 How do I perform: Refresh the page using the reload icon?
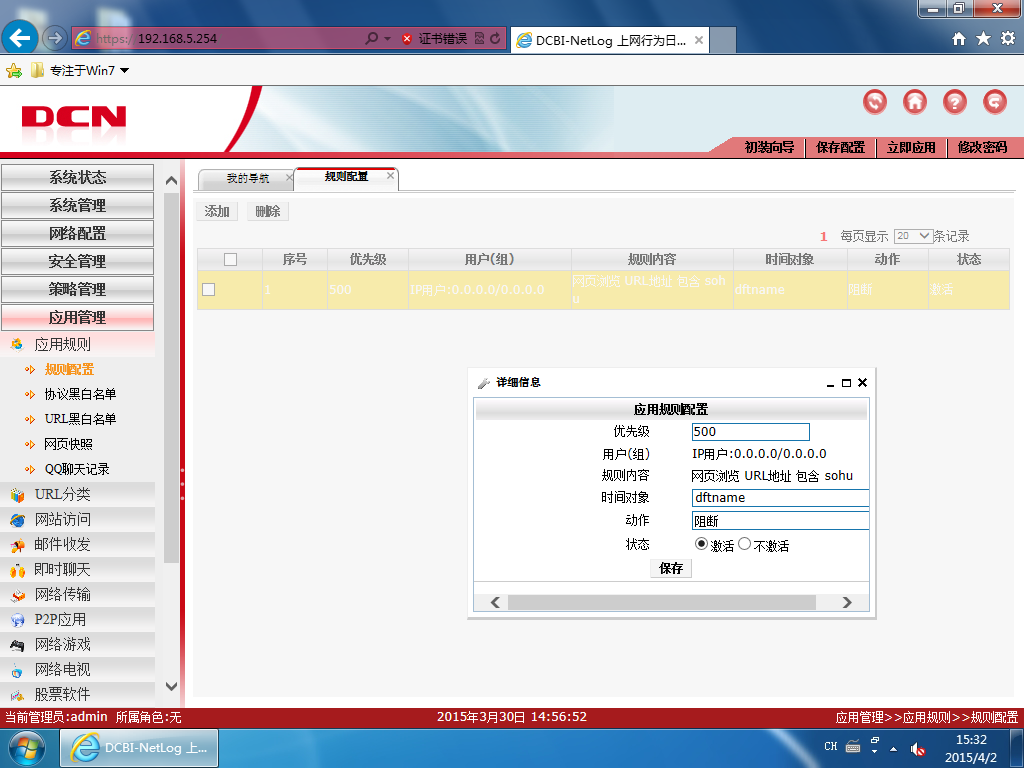495,39
